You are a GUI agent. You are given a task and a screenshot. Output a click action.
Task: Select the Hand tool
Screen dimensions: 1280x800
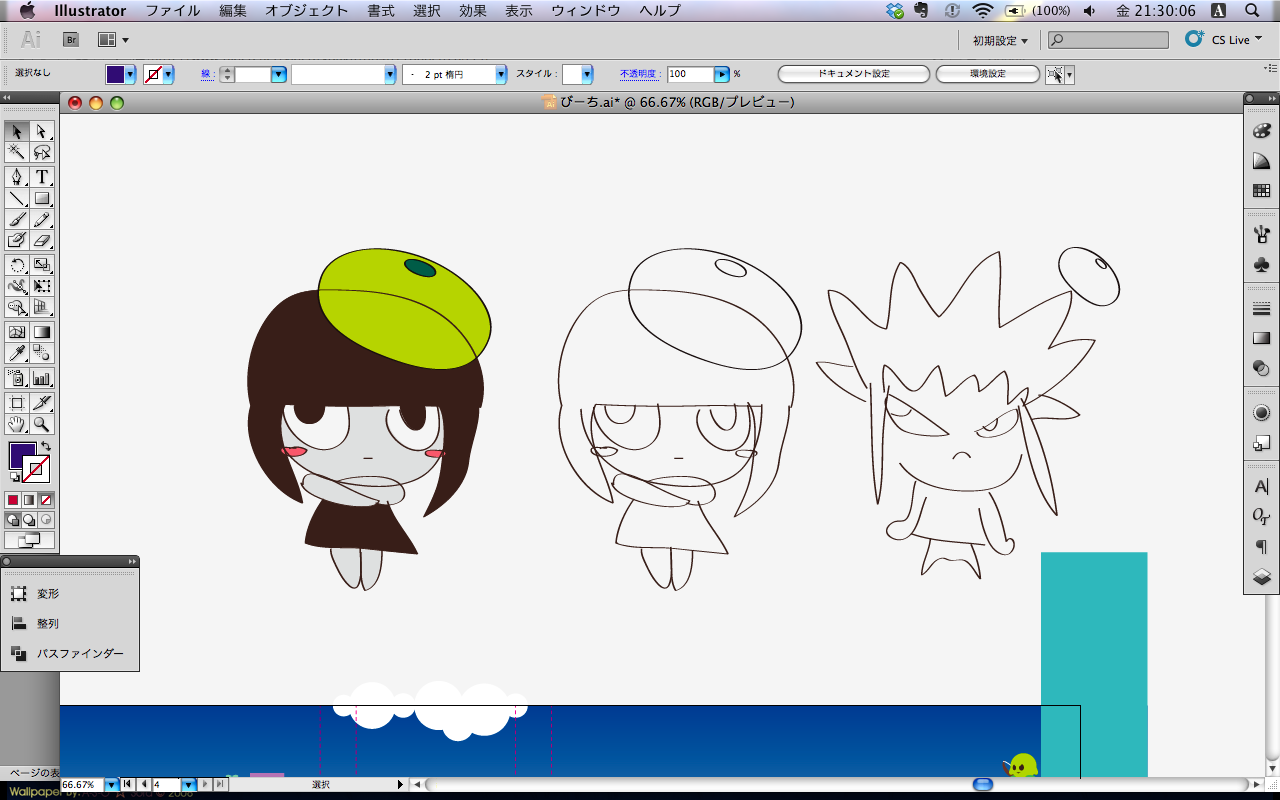tap(17, 424)
